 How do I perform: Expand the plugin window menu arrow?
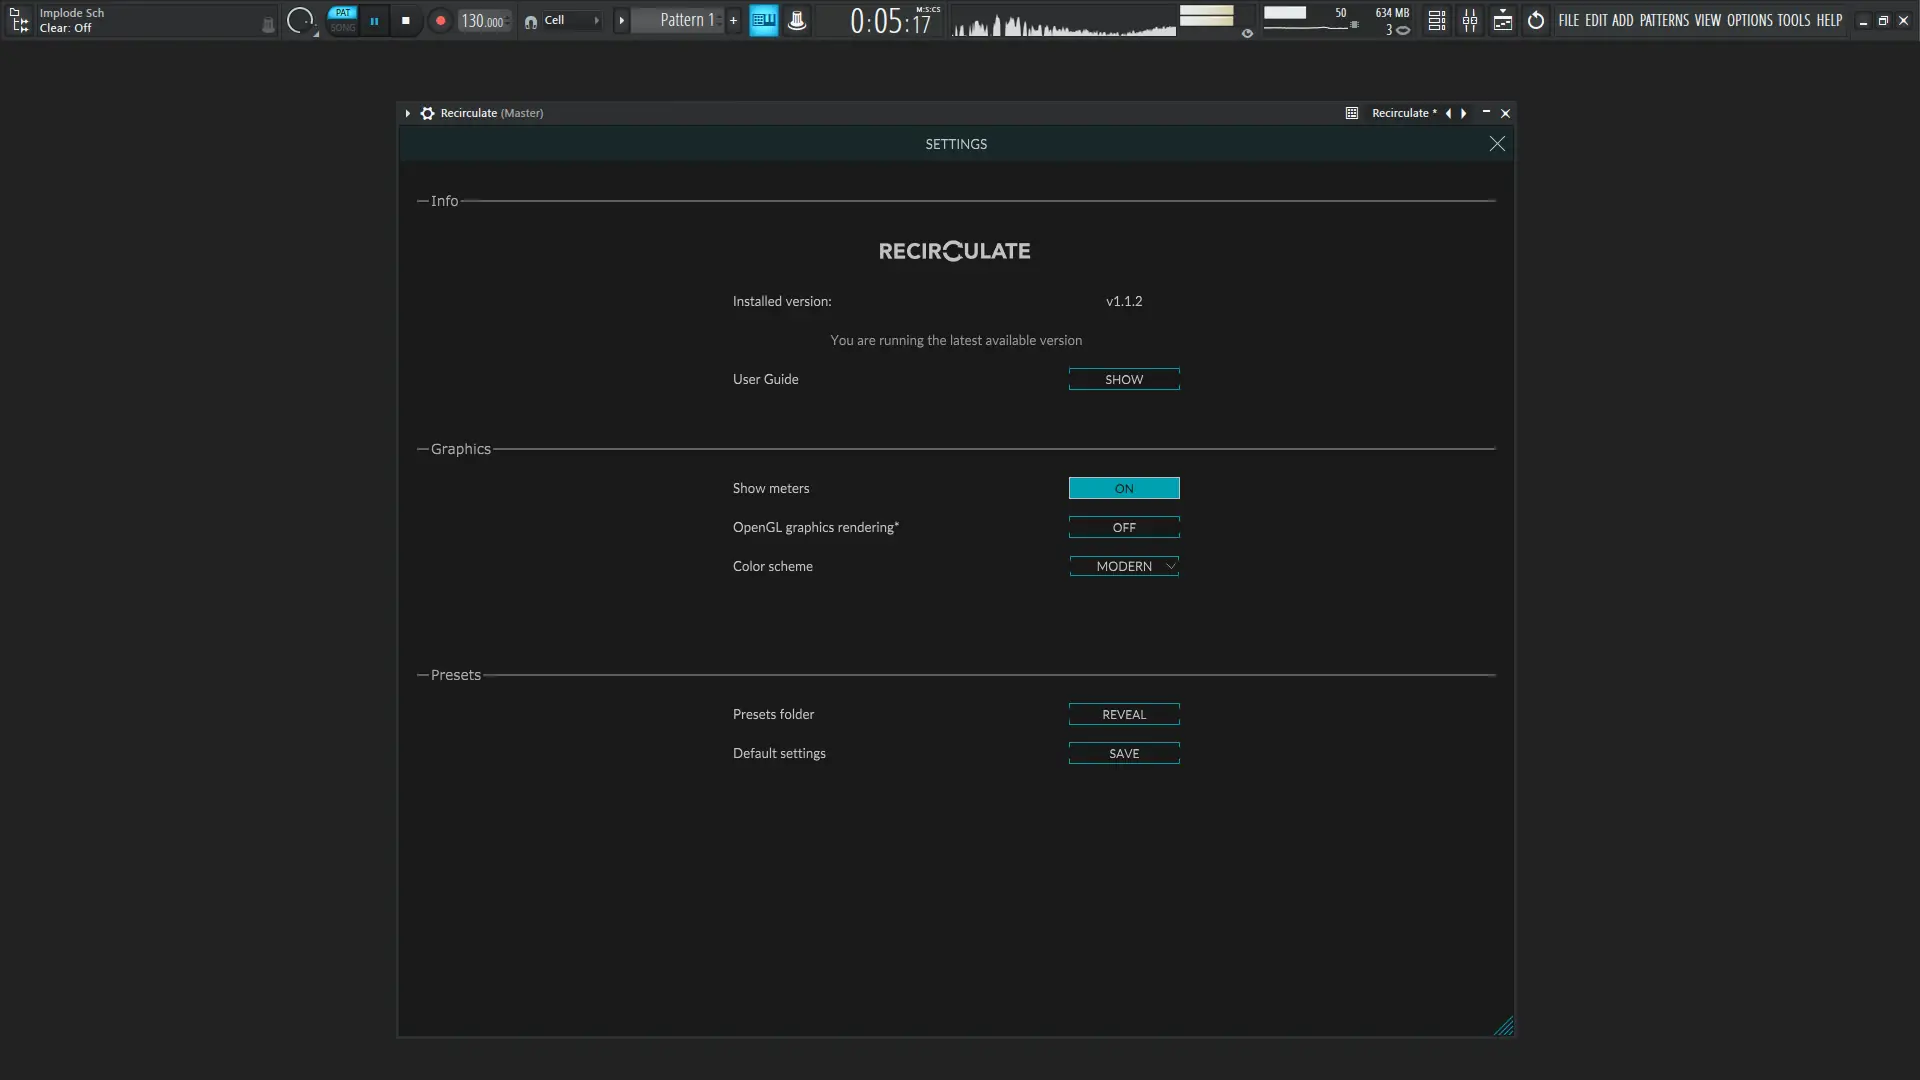(x=408, y=113)
